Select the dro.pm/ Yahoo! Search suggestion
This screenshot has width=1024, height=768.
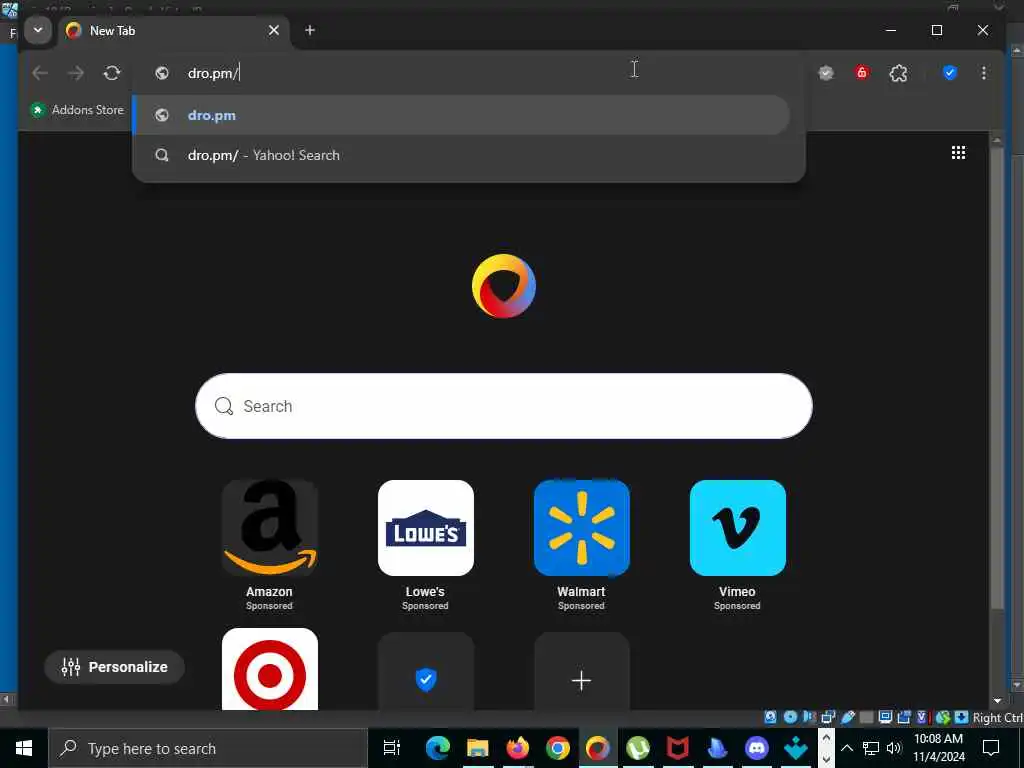pos(461,155)
